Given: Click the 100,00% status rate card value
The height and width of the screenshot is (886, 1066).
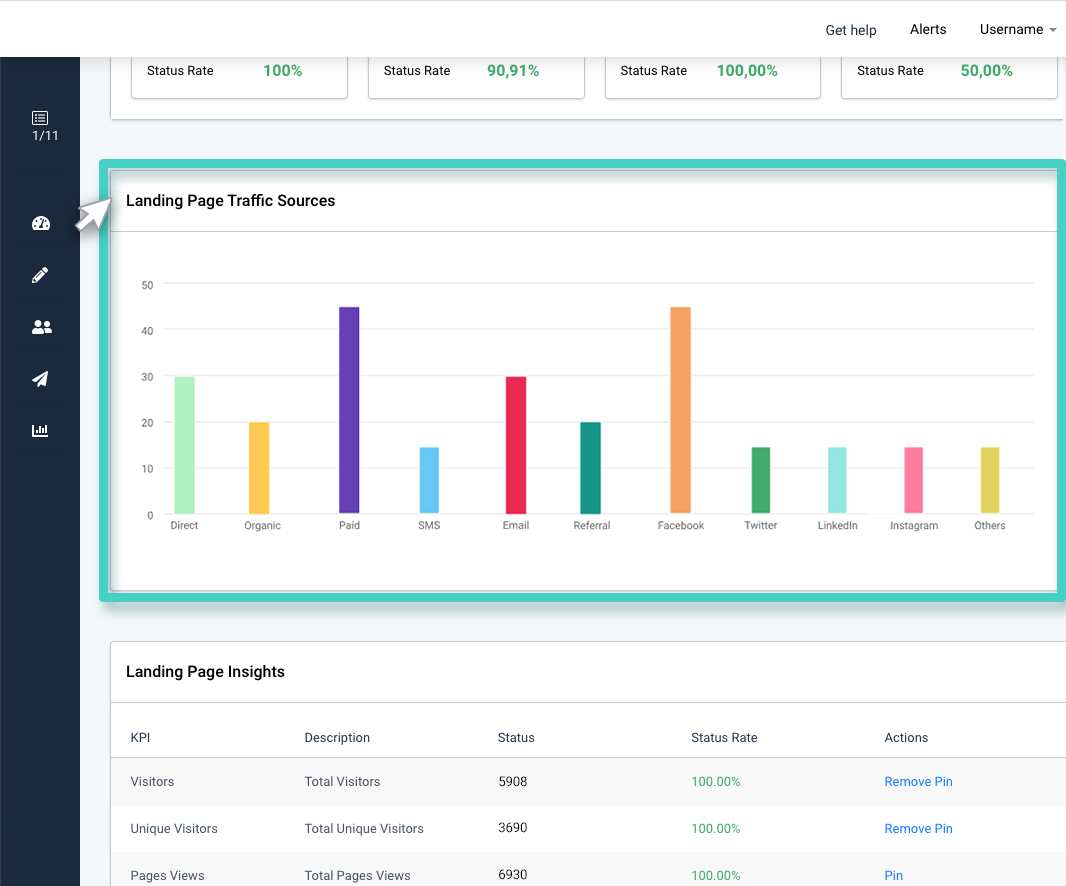Looking at the screenshot, I should click(x=746, y=71).
